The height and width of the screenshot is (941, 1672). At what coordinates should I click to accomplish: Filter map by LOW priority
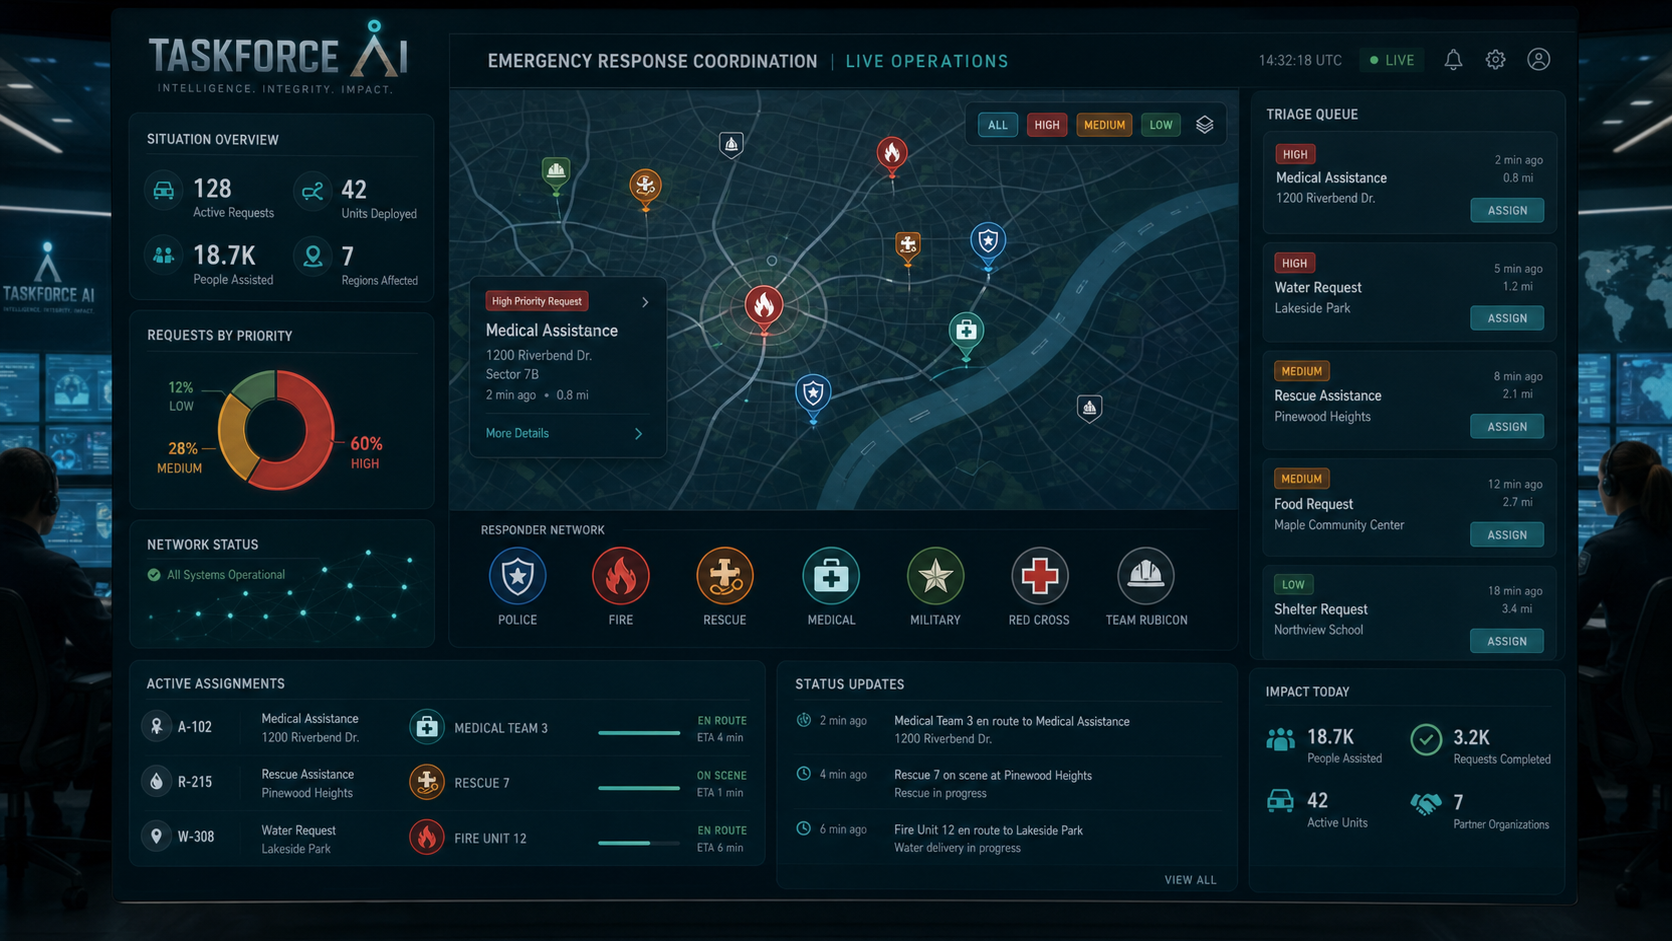[x=1161, y=125]
